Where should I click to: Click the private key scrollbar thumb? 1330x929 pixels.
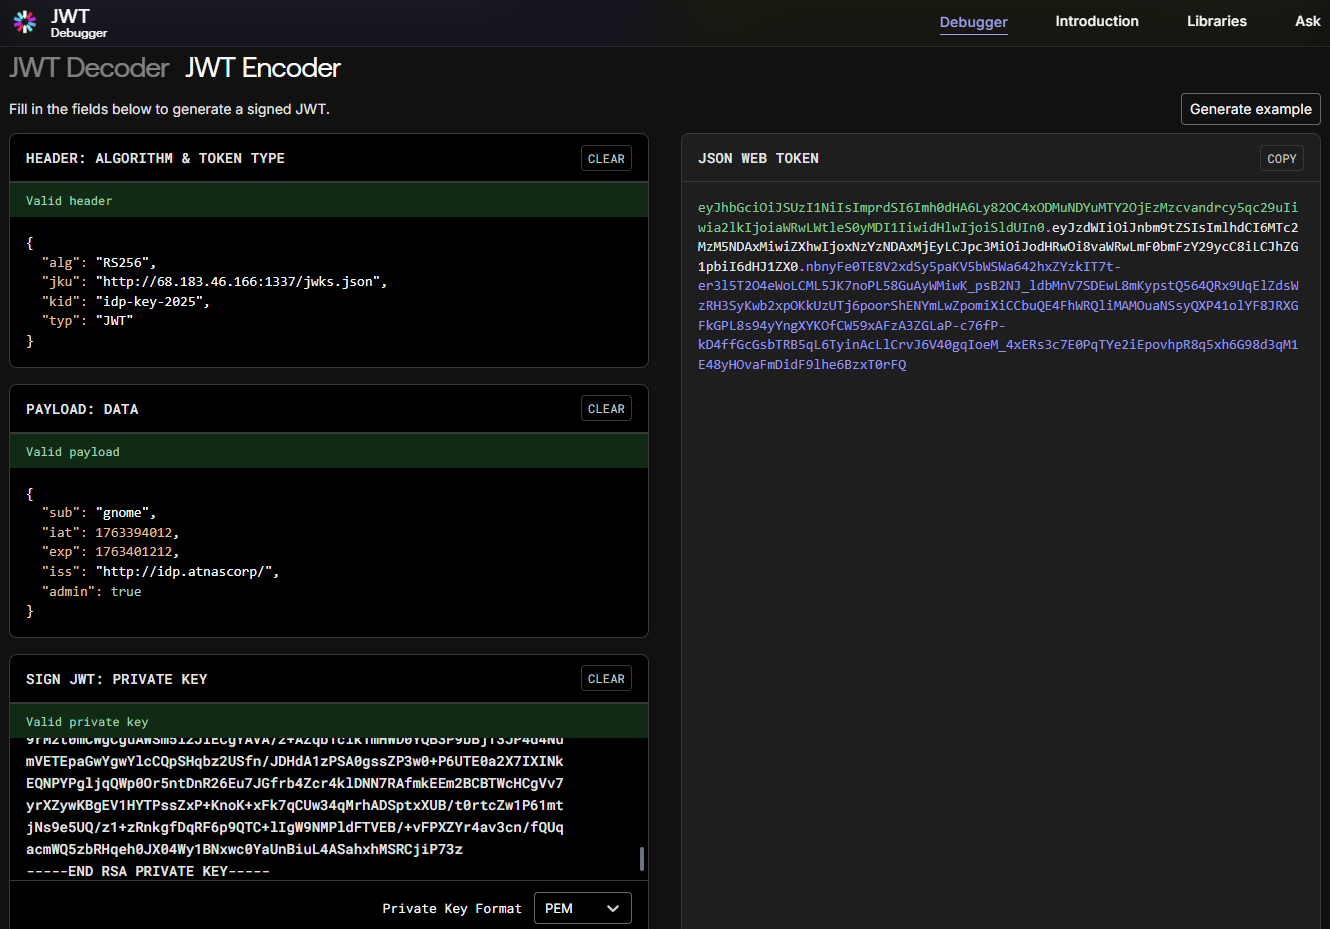pyautogui.click(x=641, y=859)
